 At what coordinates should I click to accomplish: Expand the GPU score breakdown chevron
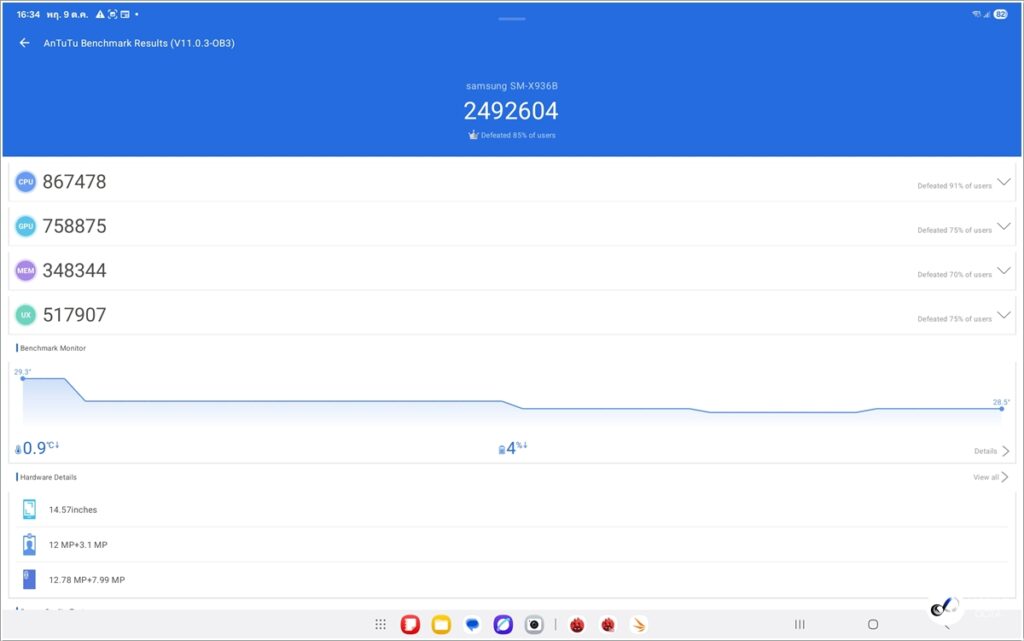pos(1004,227)
